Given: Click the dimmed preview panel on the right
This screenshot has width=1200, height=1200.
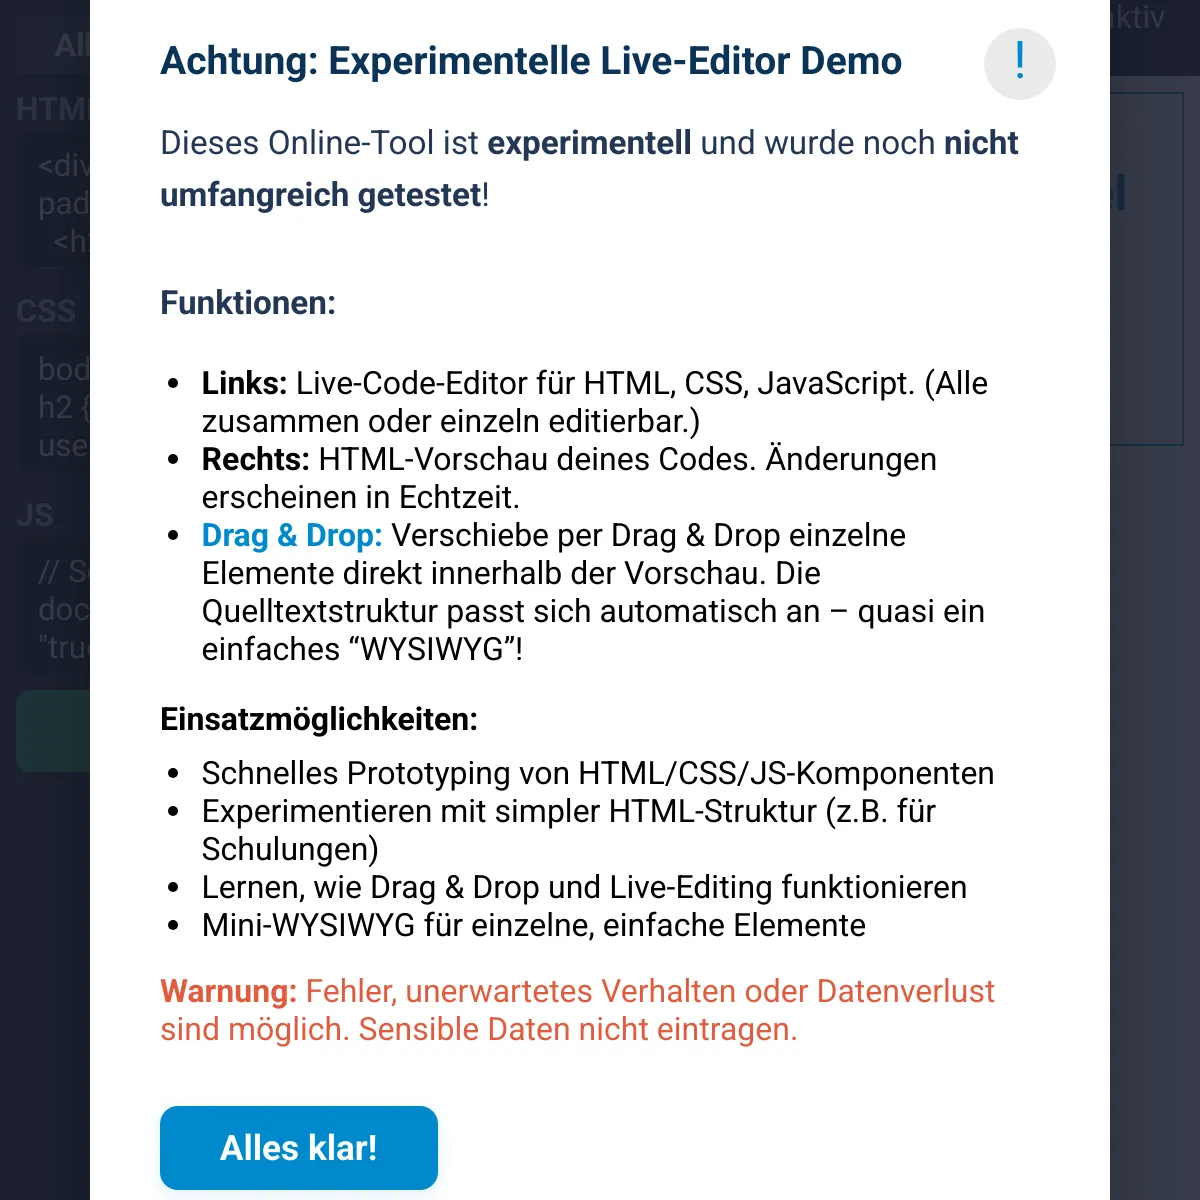Looking at the screenshot, I should 1146,269.
